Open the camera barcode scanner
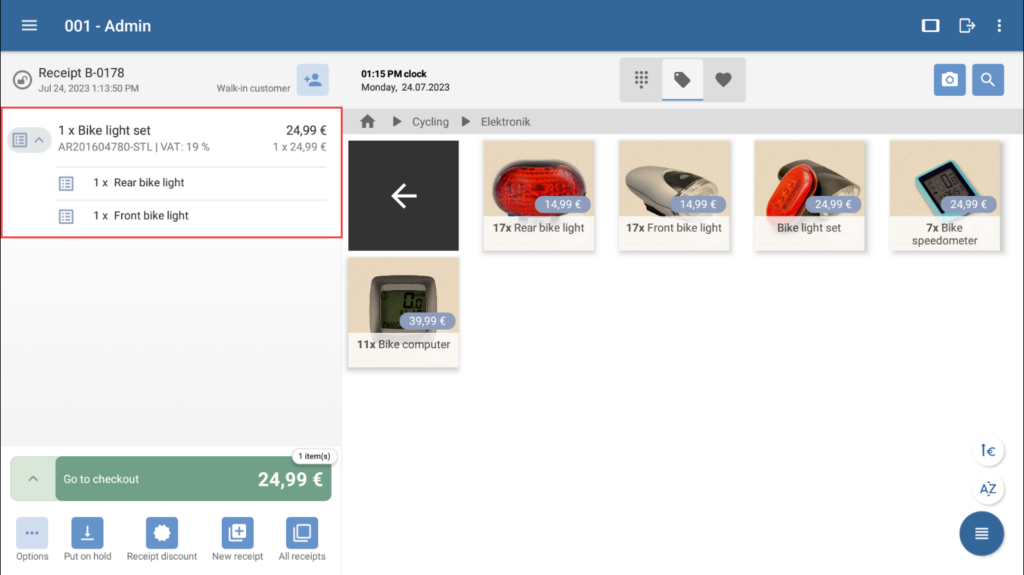Image resolution: width=1024 pixels, height=575 pixels. [950, 80]
